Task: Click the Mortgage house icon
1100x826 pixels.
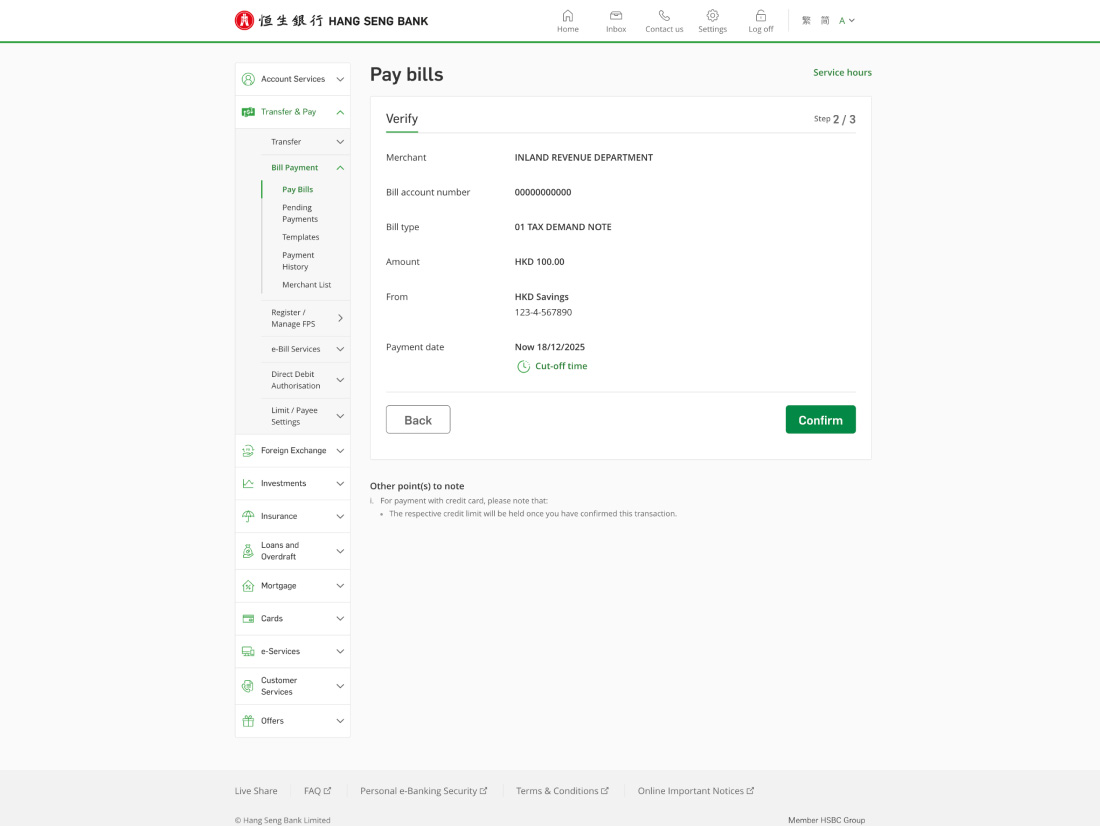Action: pyautogui.click(x=248, y=586)
